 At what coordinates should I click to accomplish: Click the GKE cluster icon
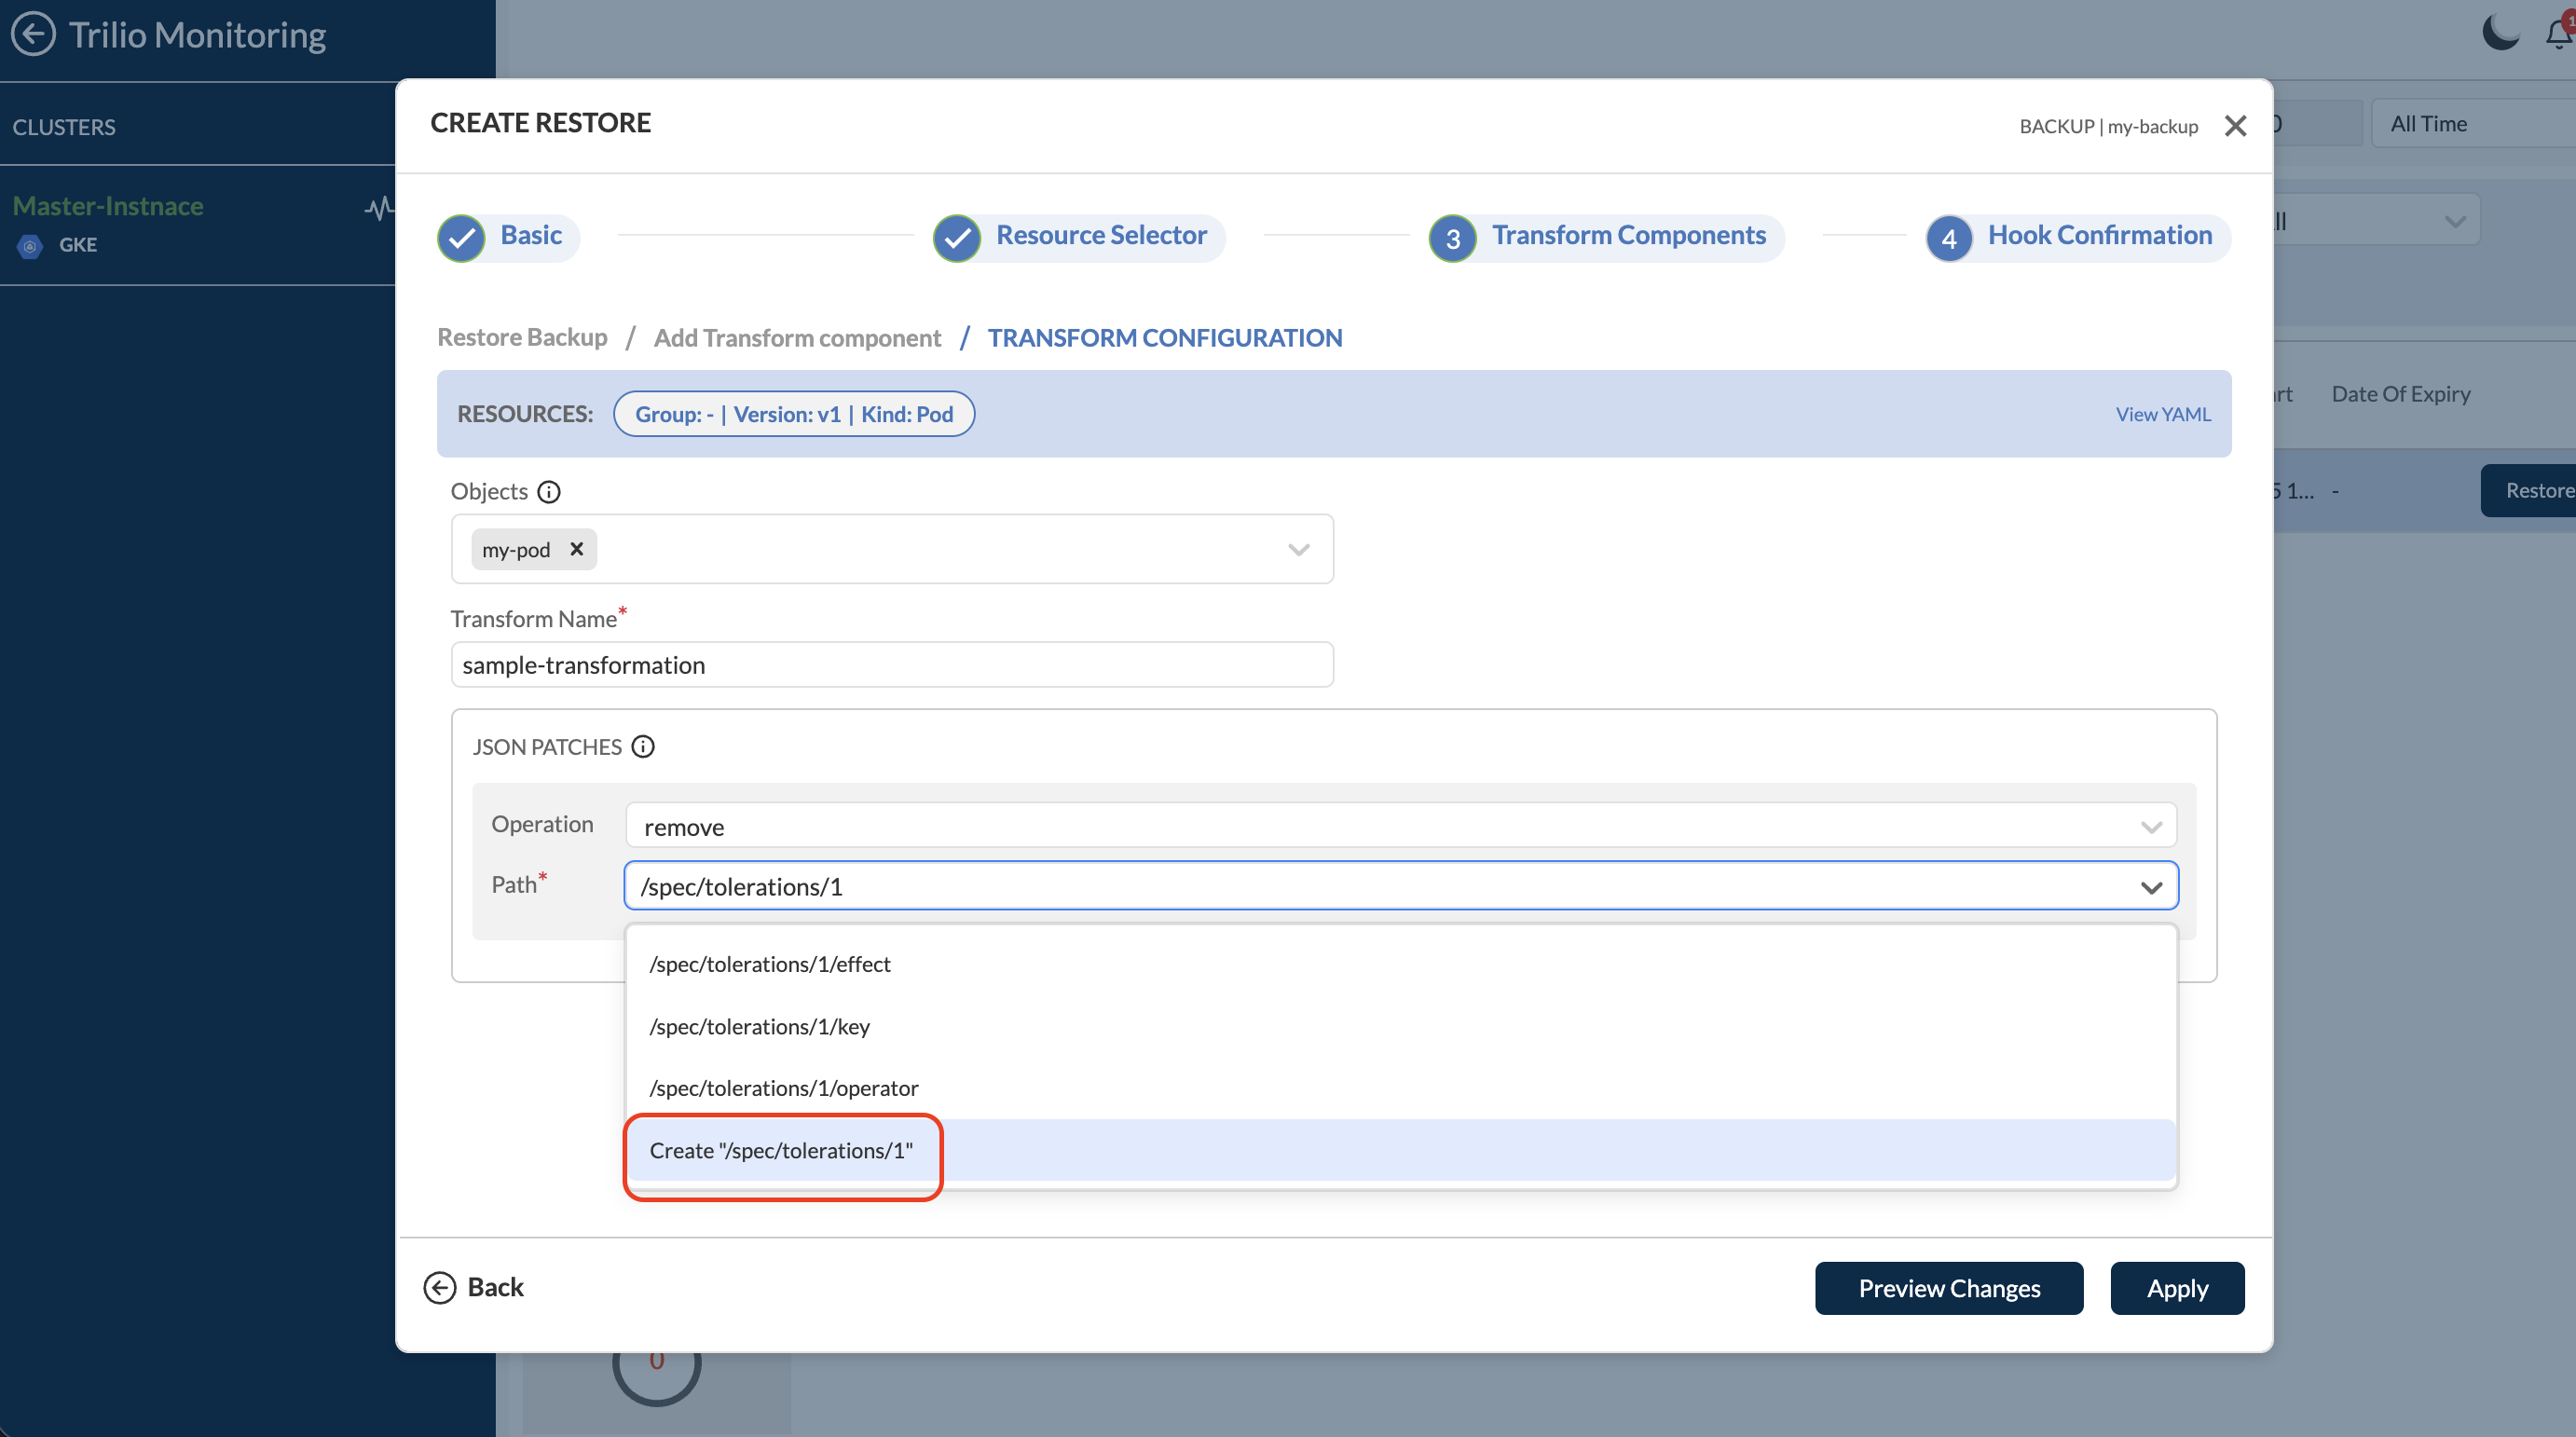tap(30, 246)
